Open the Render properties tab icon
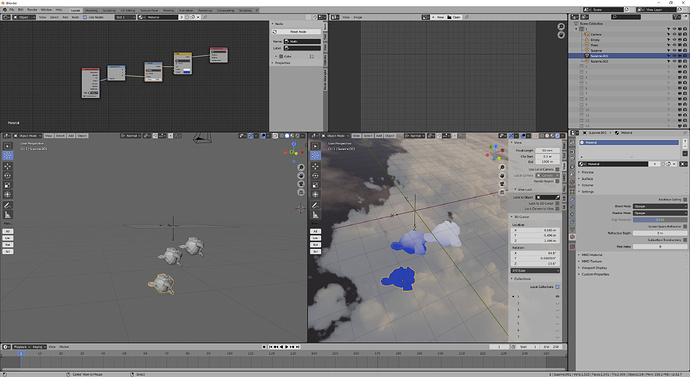The width and height of the screenshot is (690, 377). pos(572,151)
